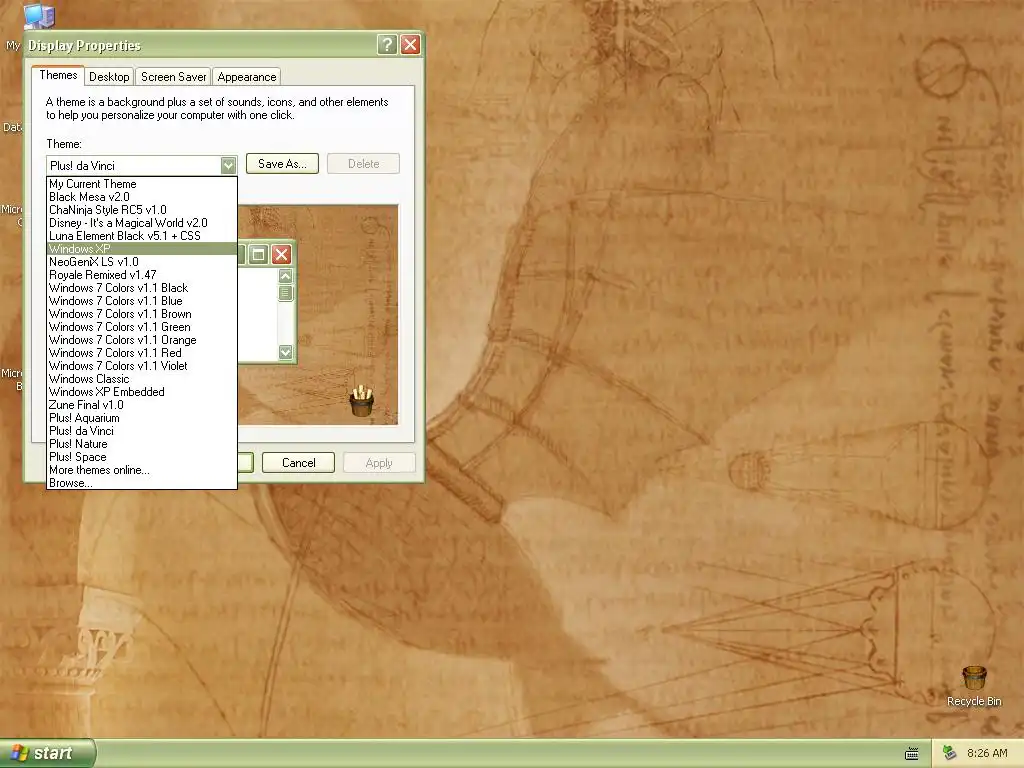Click the My Computer desktop icon
The image size is (1024, 768).
(x=38, y=16)
